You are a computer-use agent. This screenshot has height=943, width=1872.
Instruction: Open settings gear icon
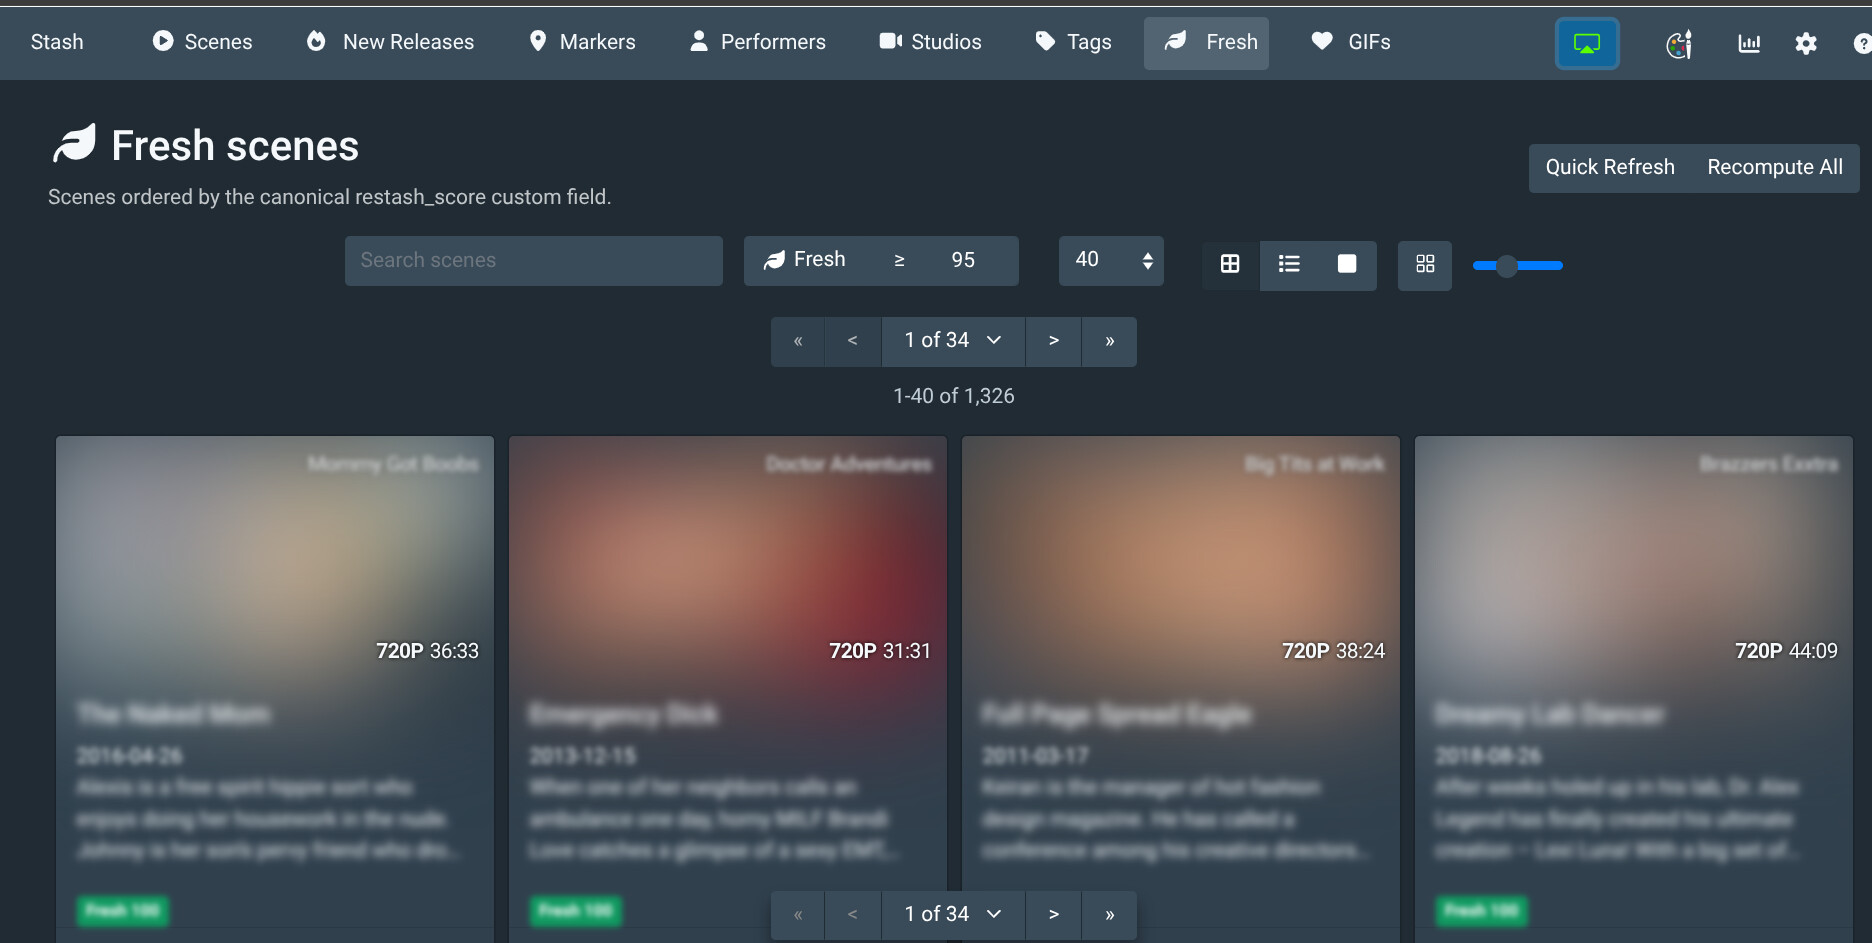(1806, 44)
